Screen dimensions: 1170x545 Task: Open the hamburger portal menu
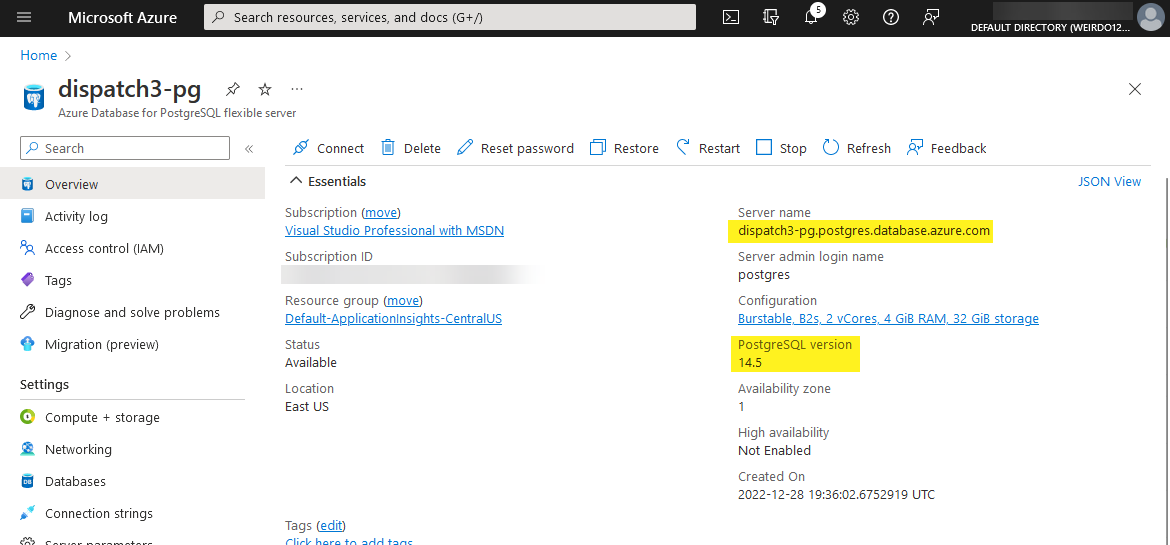tap(24, 17)
